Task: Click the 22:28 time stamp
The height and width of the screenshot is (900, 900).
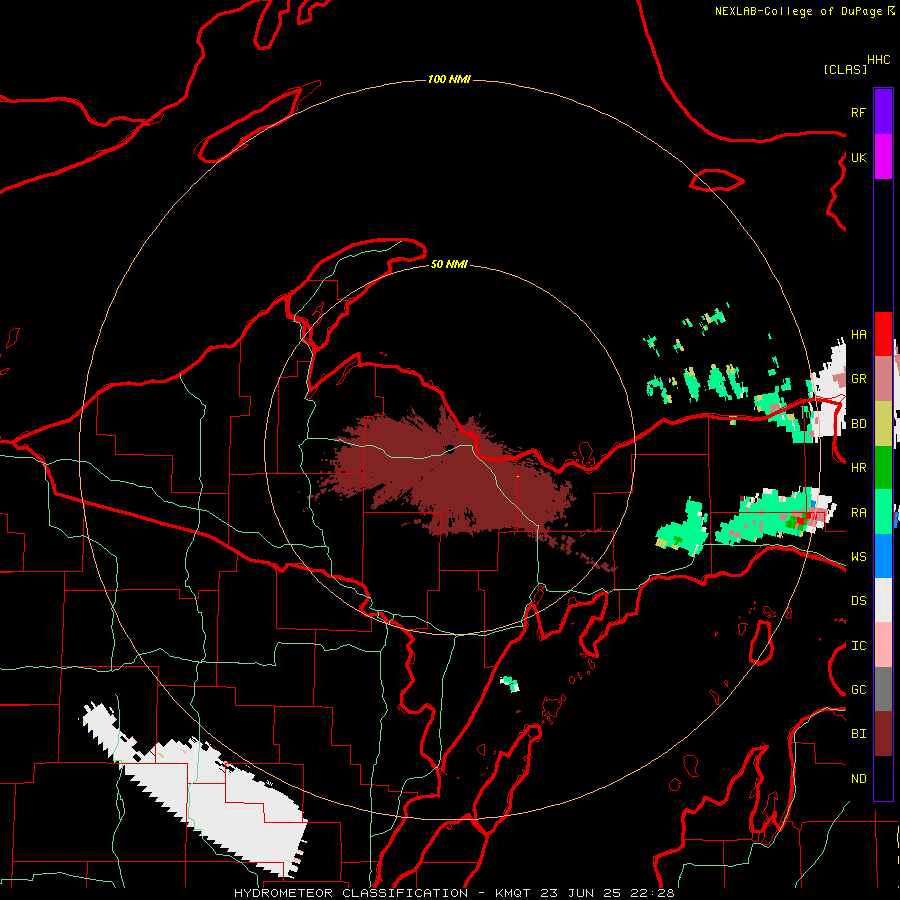Action: point(653,893)
